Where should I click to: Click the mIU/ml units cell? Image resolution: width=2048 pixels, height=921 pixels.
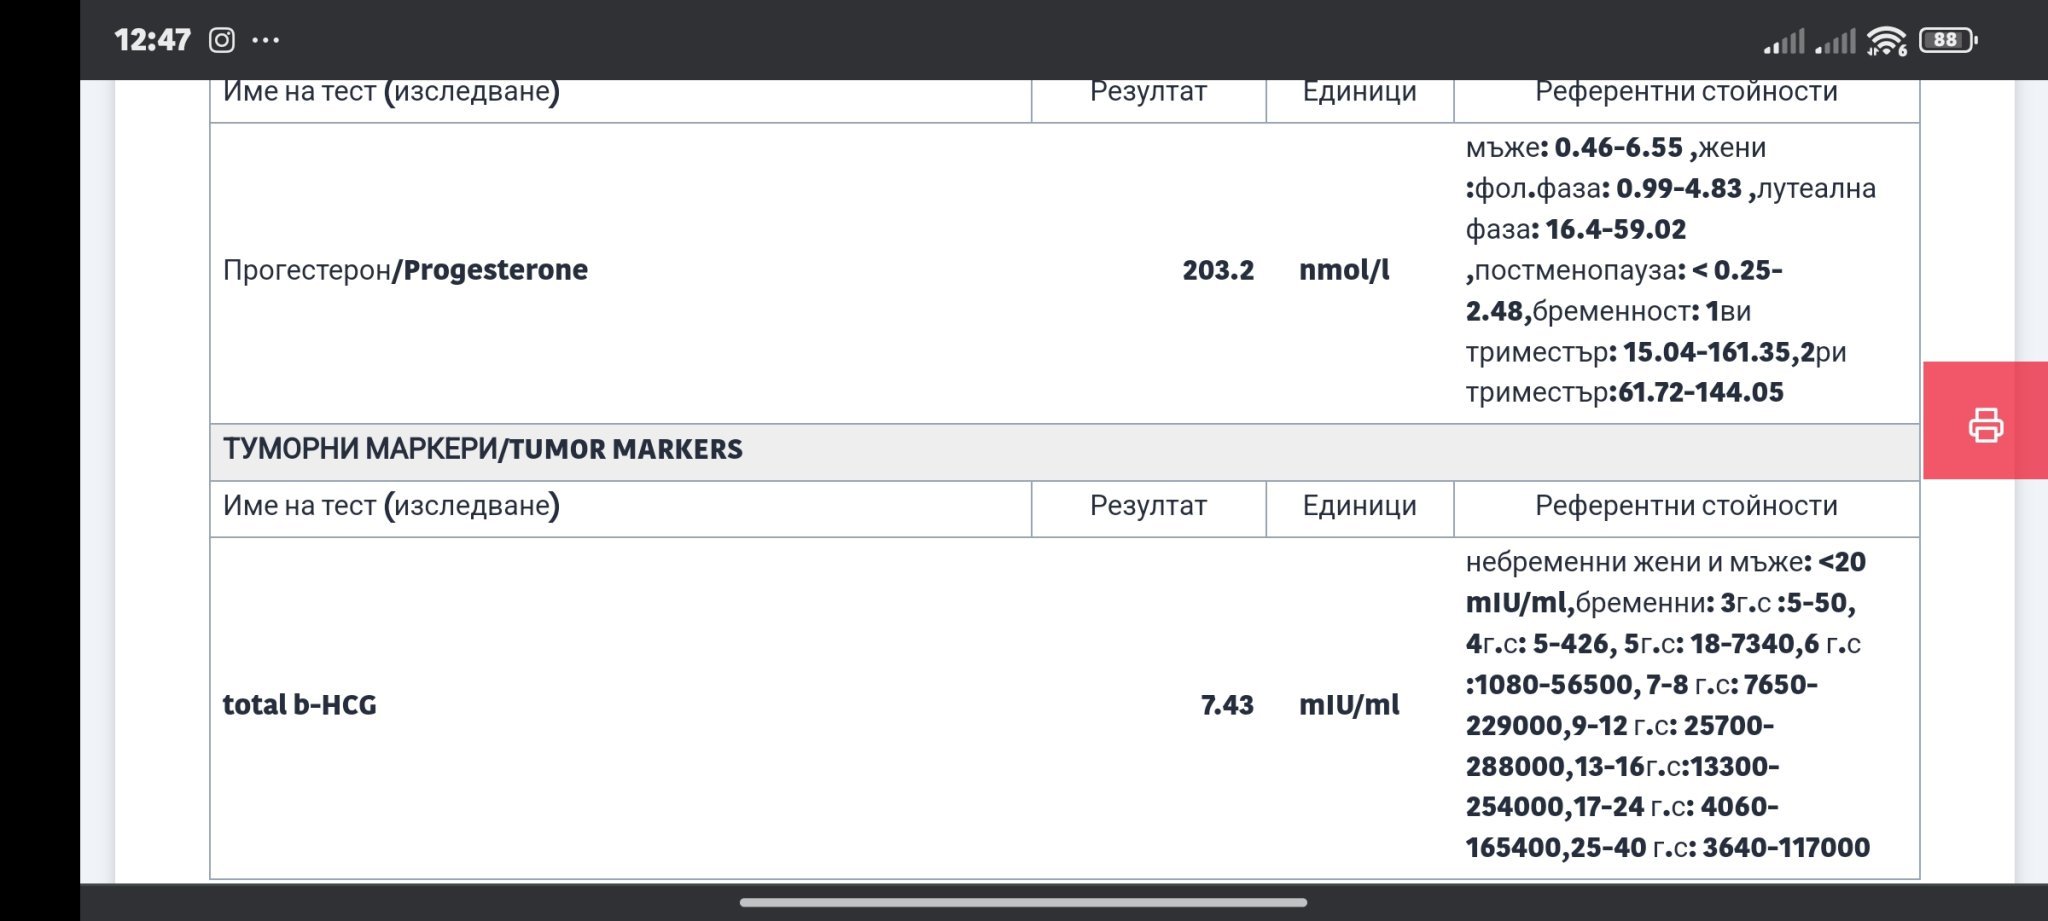click(1349, 705)
